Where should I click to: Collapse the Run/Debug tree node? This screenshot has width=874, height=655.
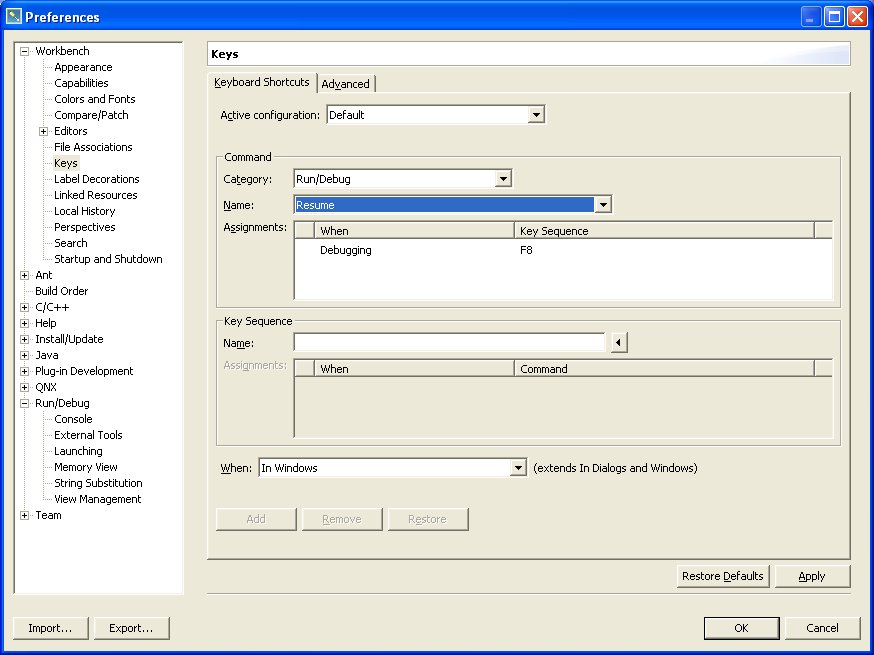click(25, 403)
